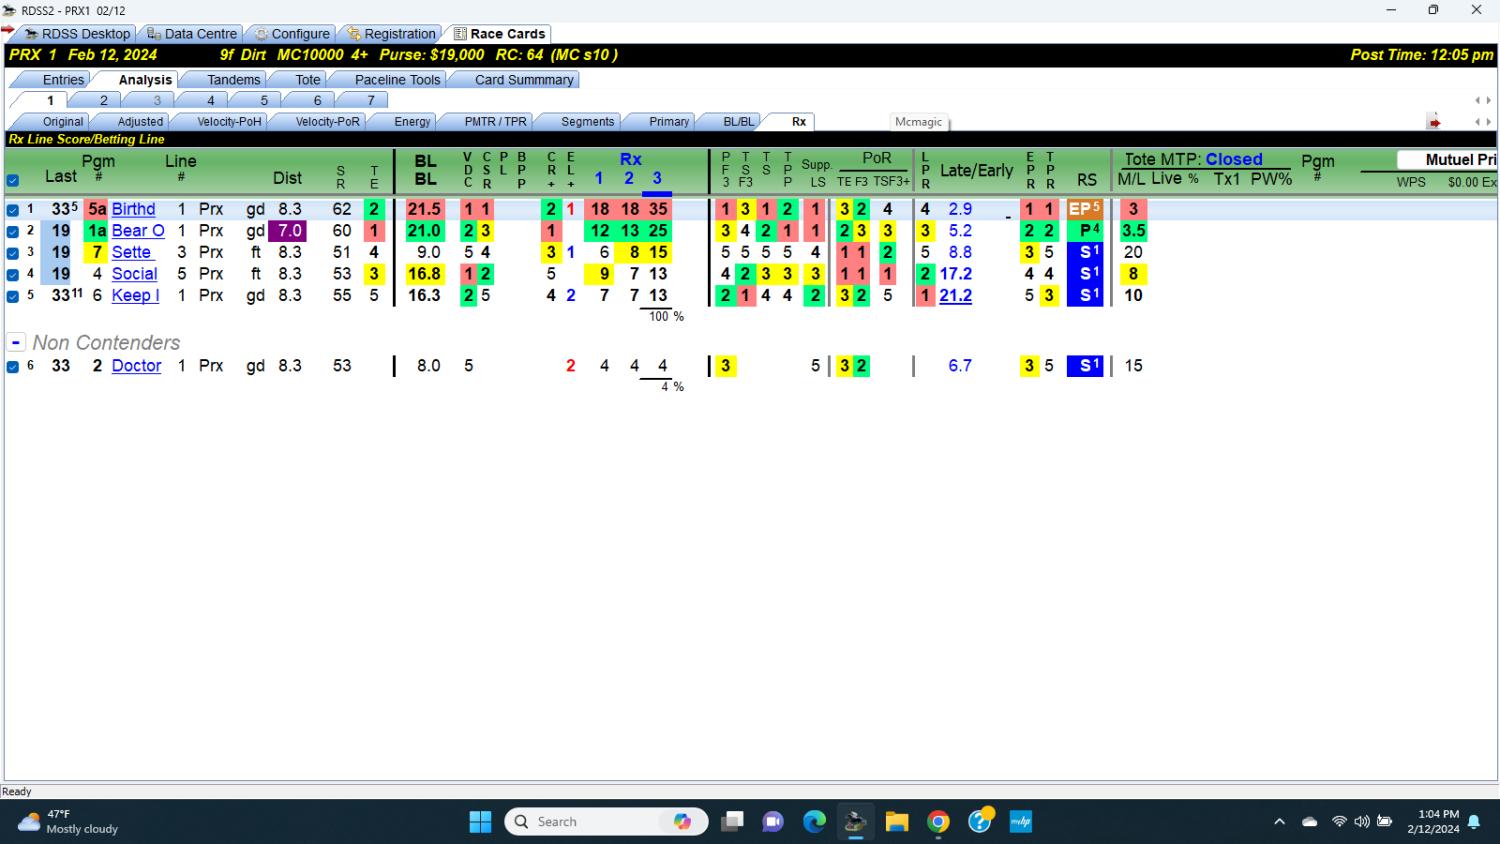Click the Windows taskbar Search field
The width and height of the screenshot is (1500, 844).
(x=607, y=822)
